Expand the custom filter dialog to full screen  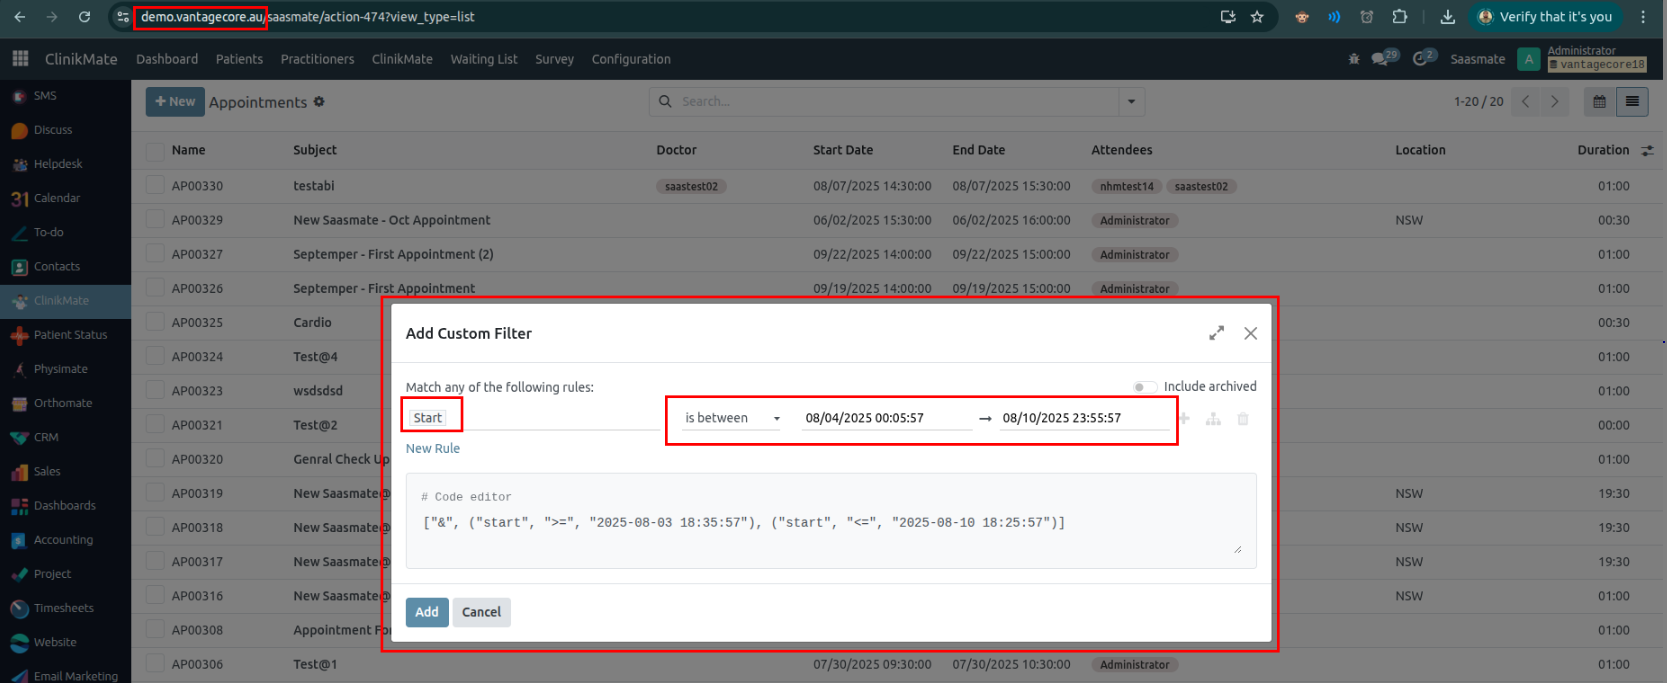1216,333
